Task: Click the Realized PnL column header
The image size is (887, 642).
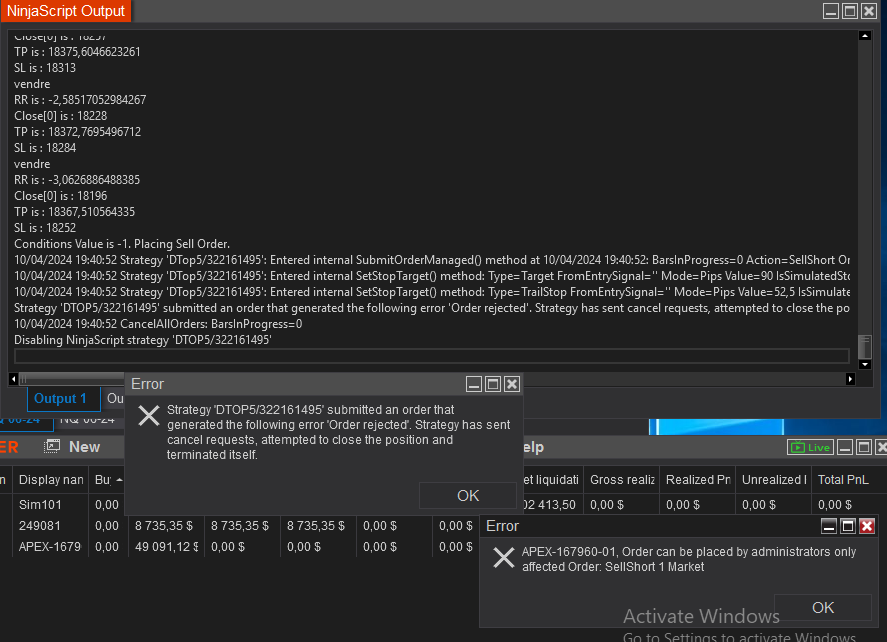Action: (x=697, y=480)
